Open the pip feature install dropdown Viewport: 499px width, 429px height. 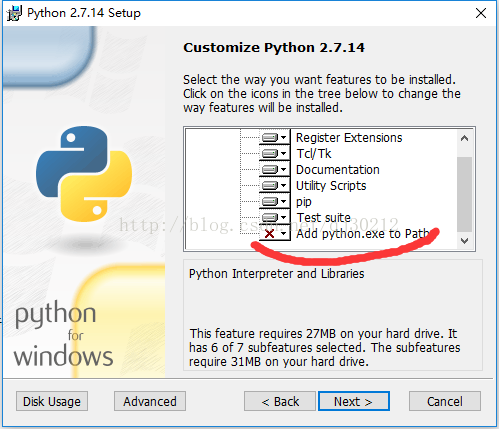(x=275, y=201)
